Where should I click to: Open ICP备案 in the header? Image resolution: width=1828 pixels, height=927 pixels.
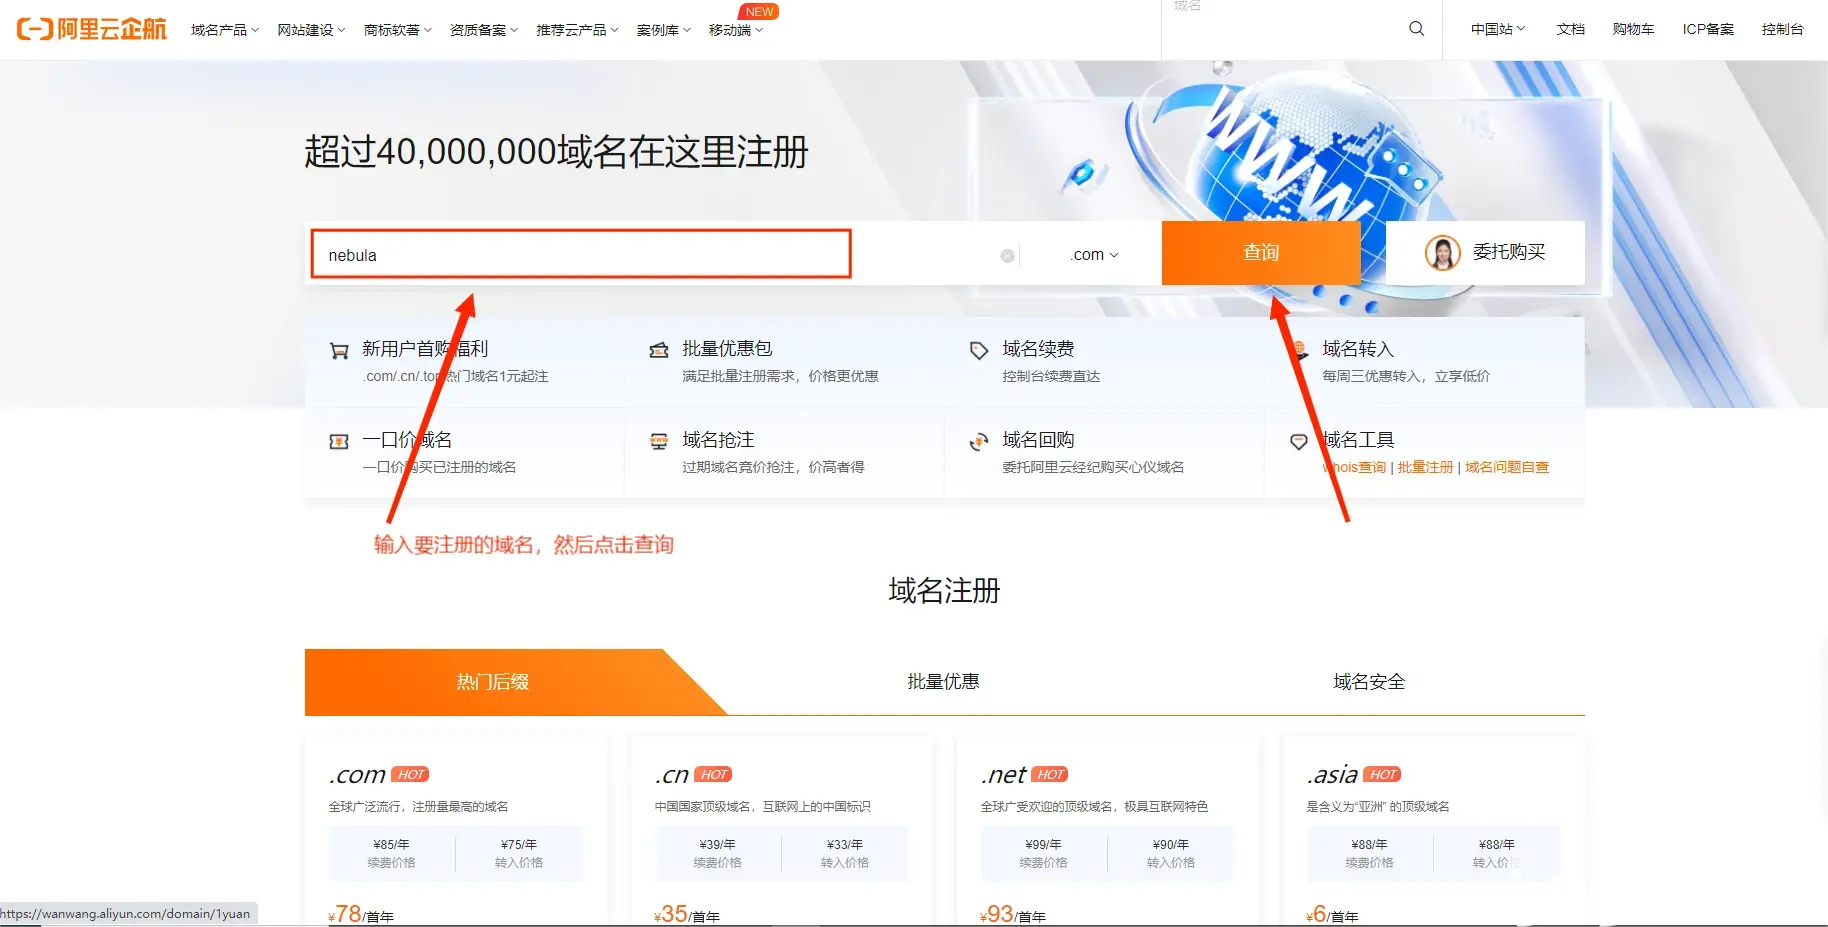(1708, 29)
